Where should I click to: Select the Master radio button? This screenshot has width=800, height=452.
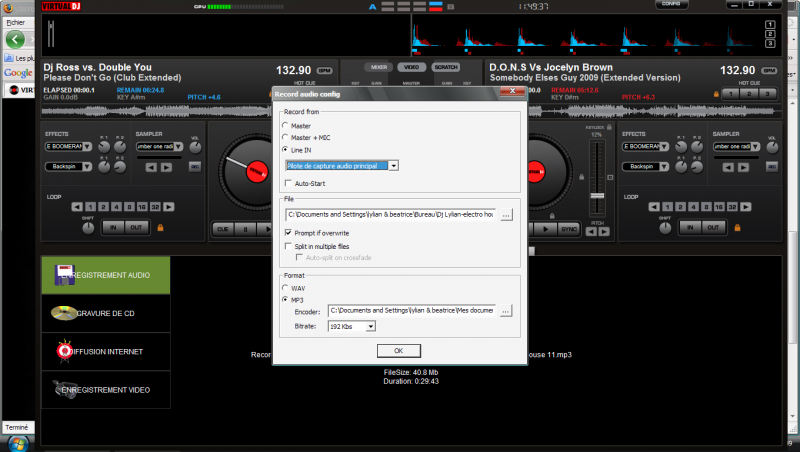tap(285, 125)
